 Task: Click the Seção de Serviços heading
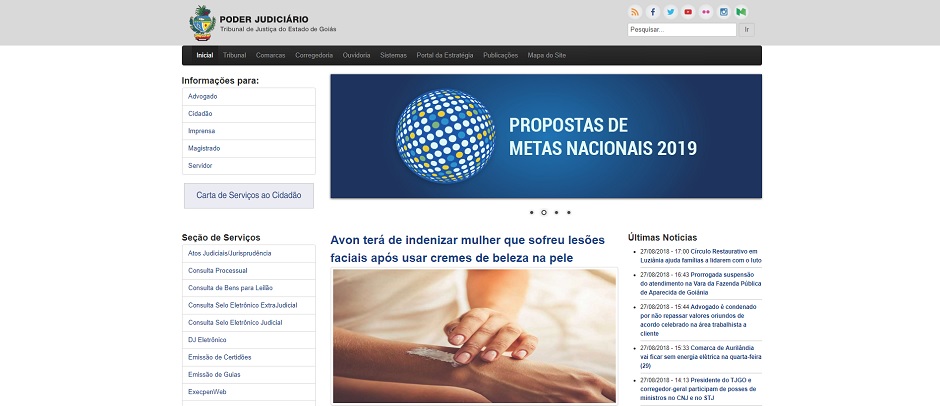(221, 237)
